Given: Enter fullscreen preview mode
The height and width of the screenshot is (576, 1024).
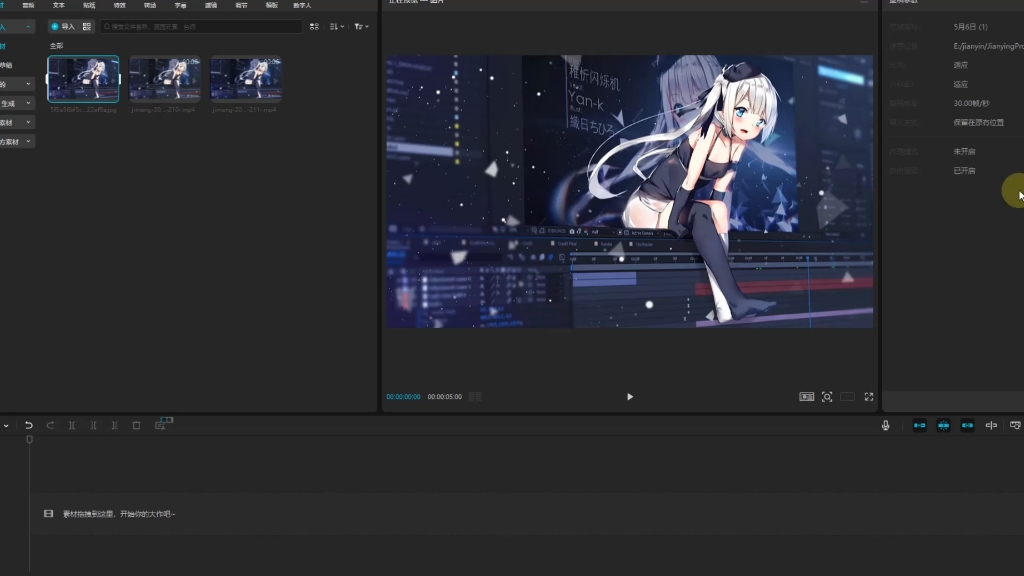Looking at the screenshot, I should coord(869,396).
